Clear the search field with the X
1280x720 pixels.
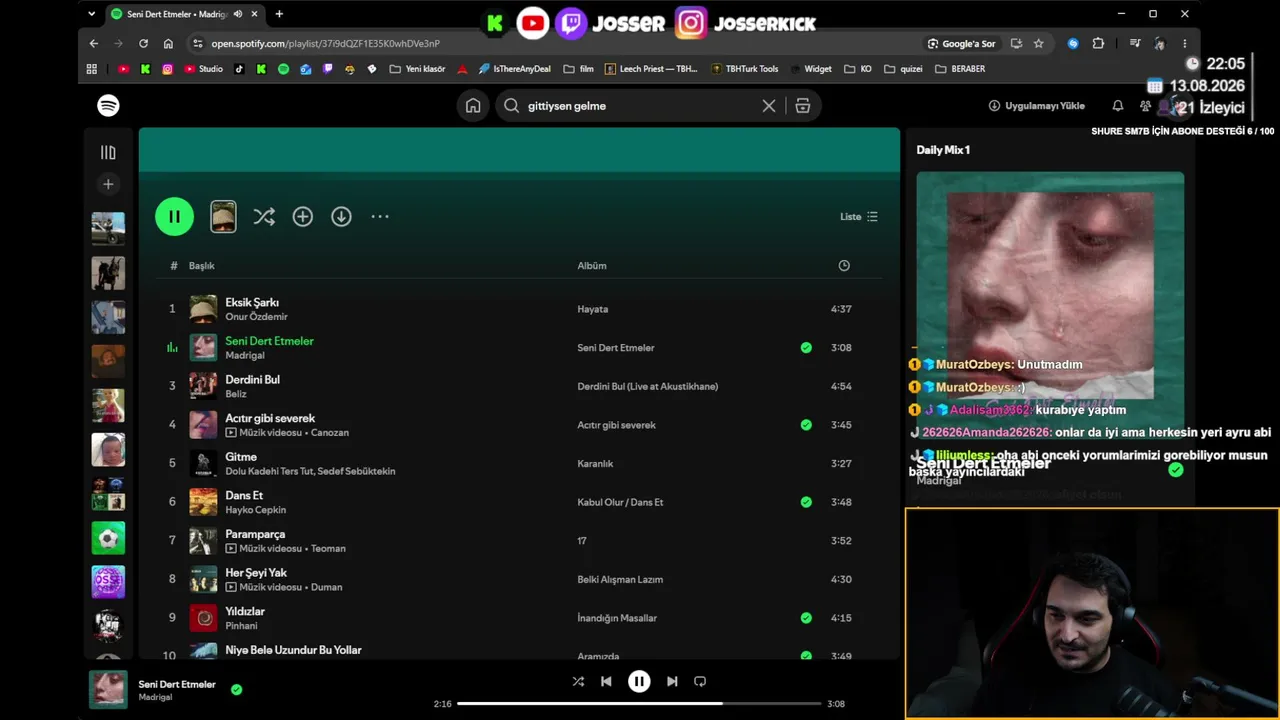tap(769, 106)
